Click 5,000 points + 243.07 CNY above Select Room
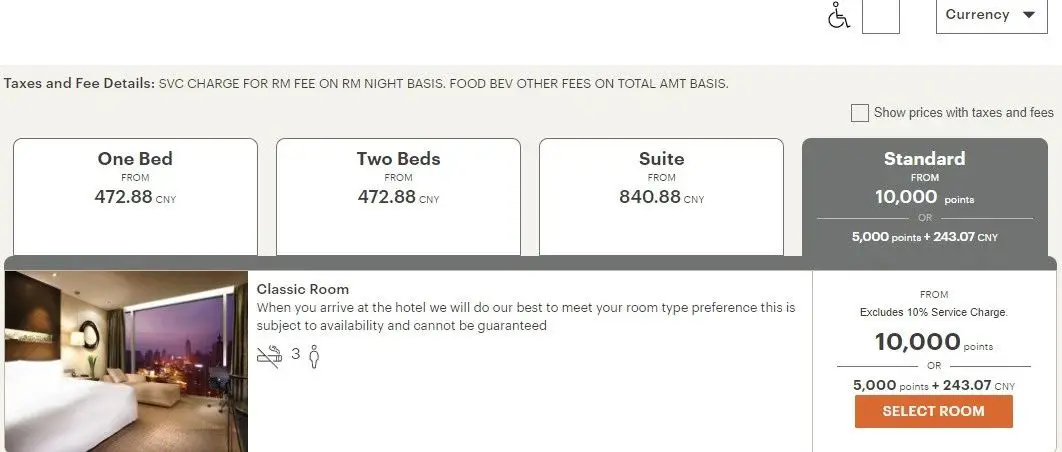The image size is (1062, 452). point(933,385)
